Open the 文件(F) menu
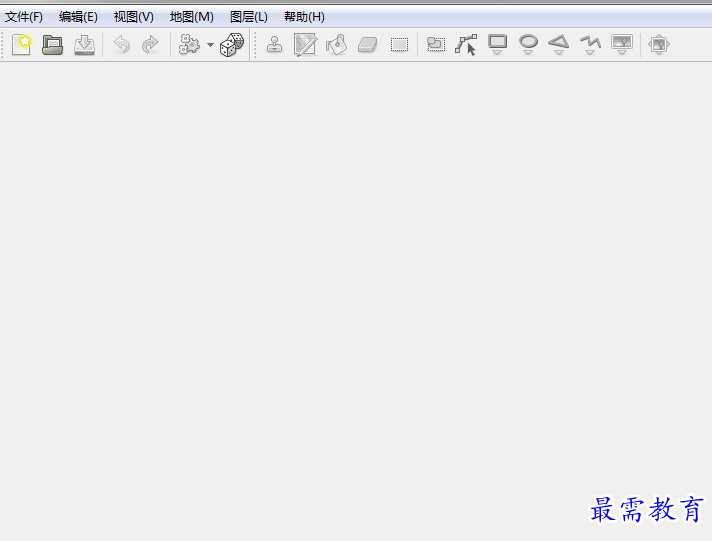 tap(24, 17)
